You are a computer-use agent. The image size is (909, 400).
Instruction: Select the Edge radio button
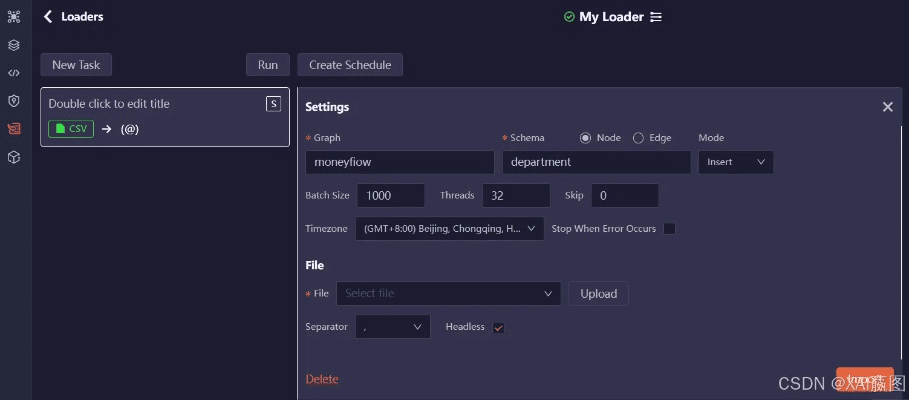pyautogui.click(x=638, y=138)
